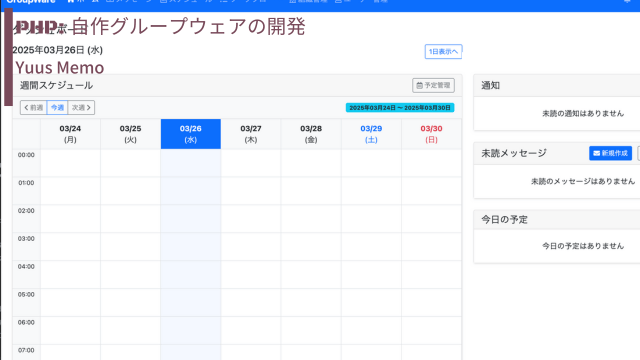640x360 pixels.
Task: Switch to 1日表示へ day view
Action: (x=443, y=51)
